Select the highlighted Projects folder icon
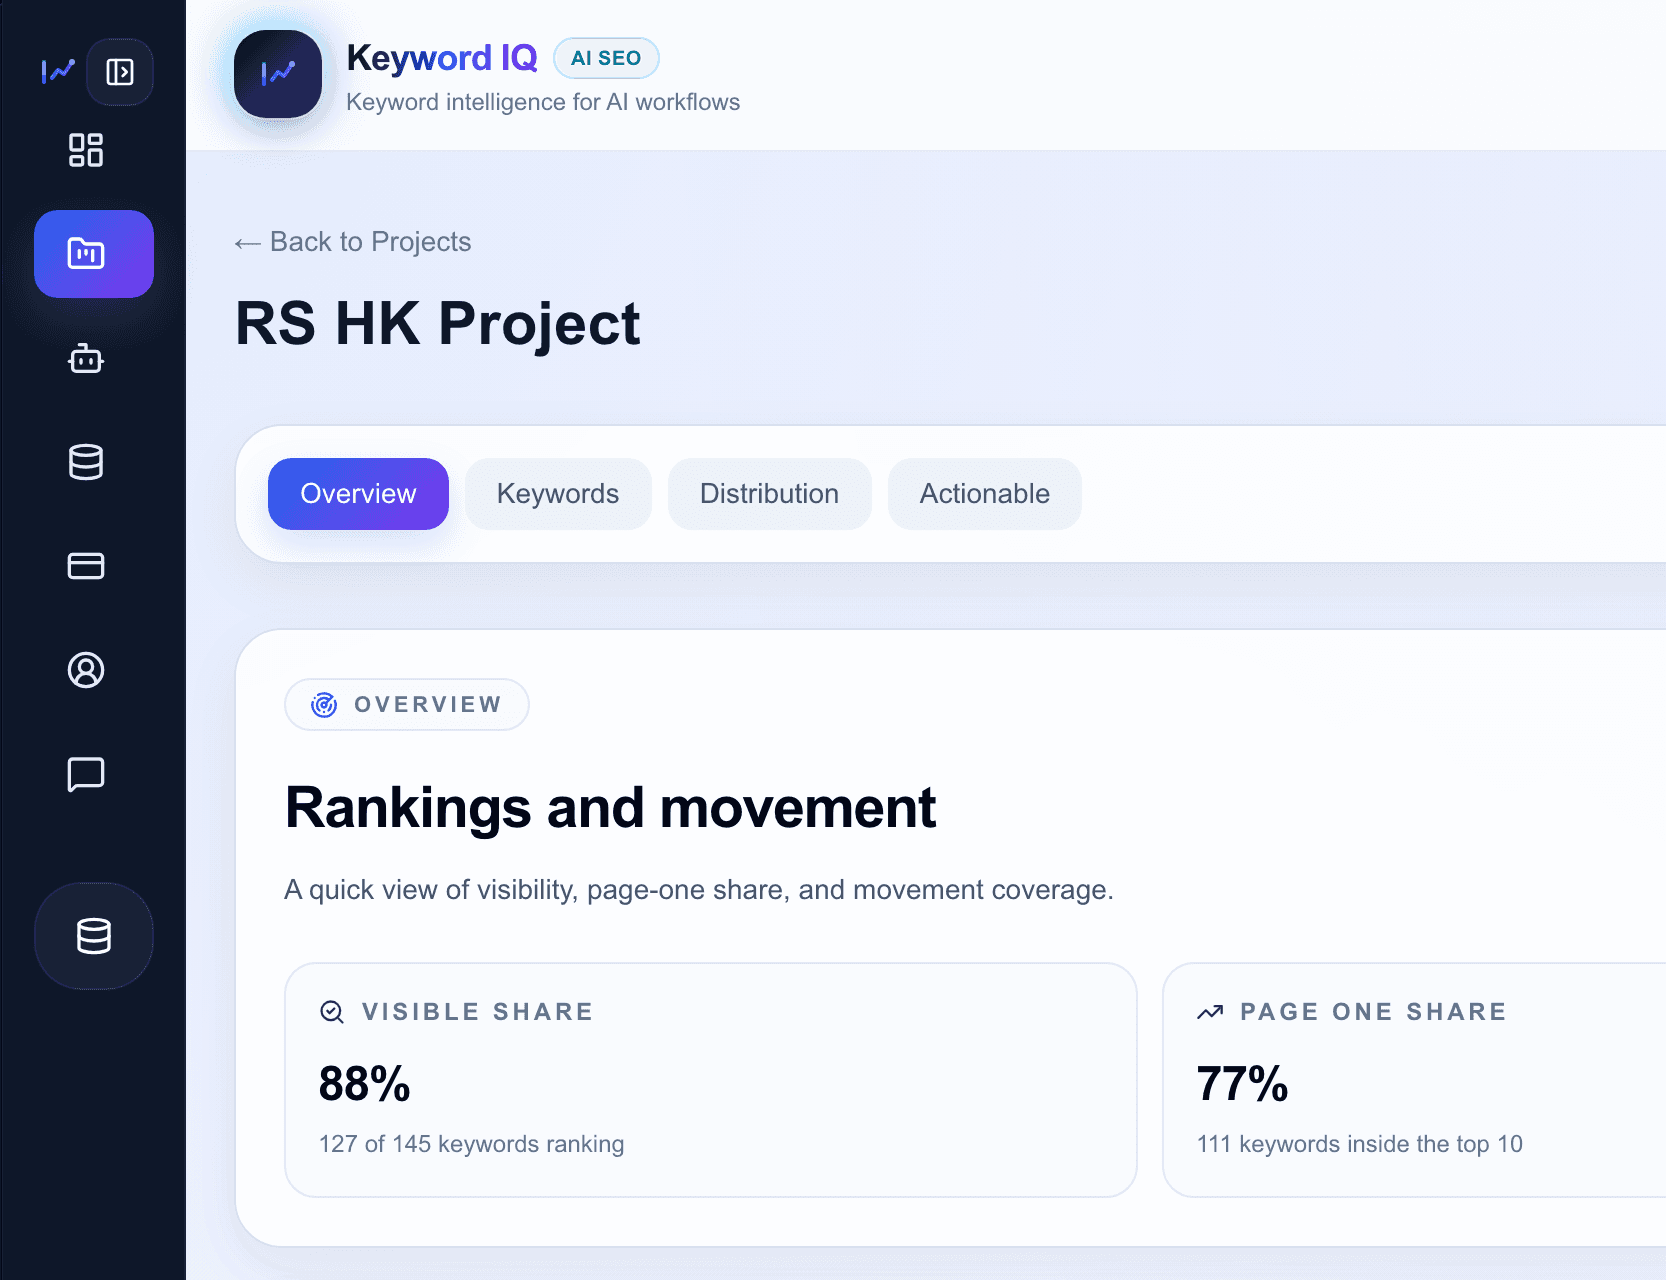This screenshot has width=1666, height=1280. (x=93, y=254)
